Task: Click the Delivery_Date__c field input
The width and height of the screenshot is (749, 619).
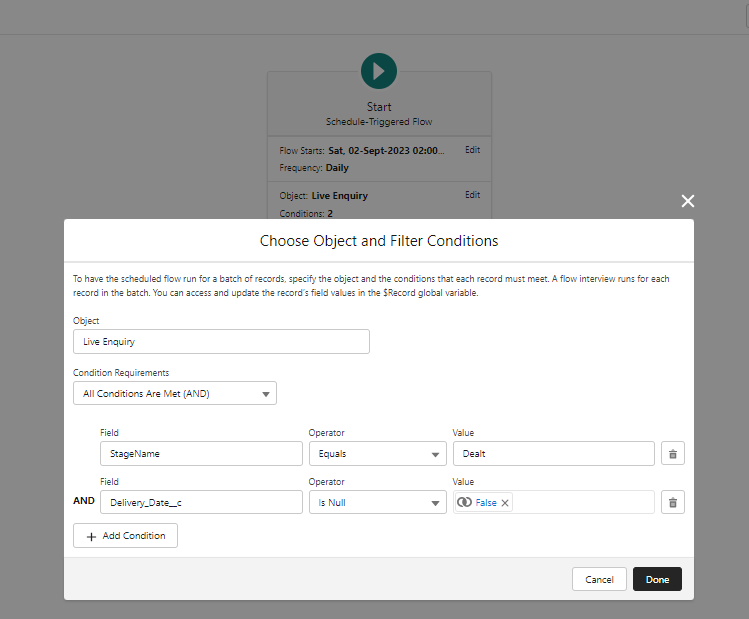Action: tap(201, 503)
